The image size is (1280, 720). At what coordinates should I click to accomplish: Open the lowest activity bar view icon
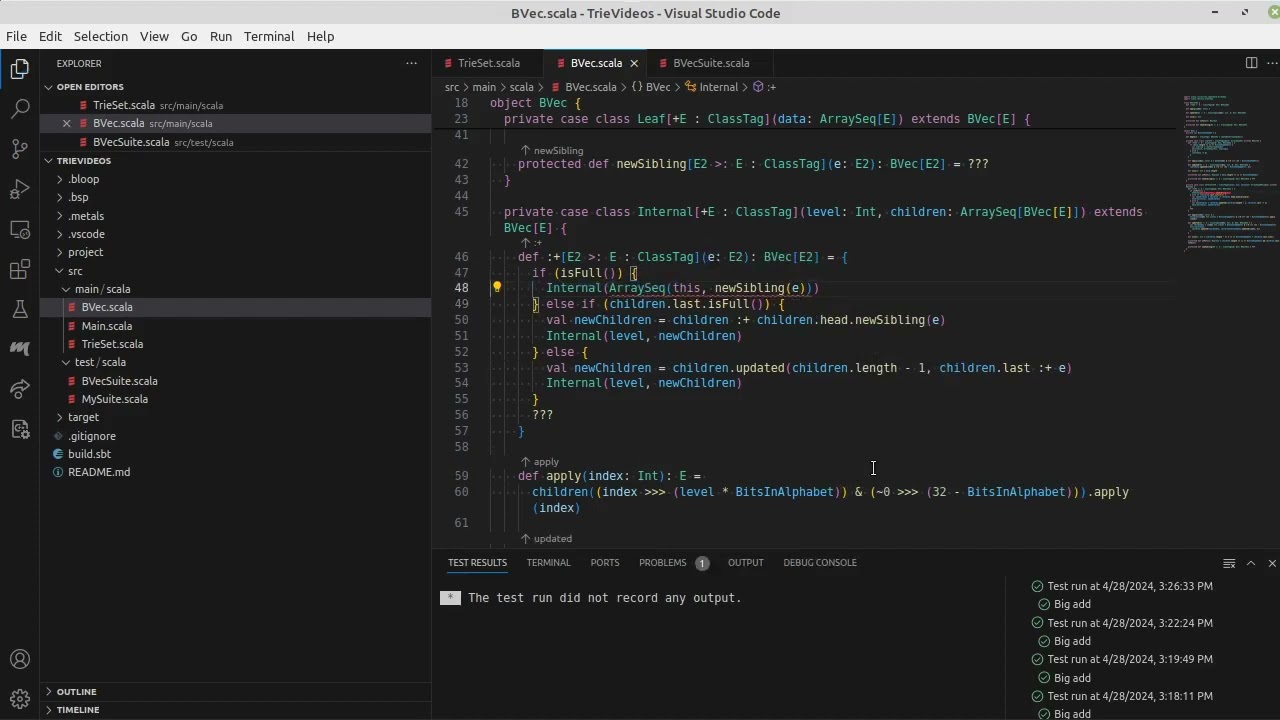point(20,429)
